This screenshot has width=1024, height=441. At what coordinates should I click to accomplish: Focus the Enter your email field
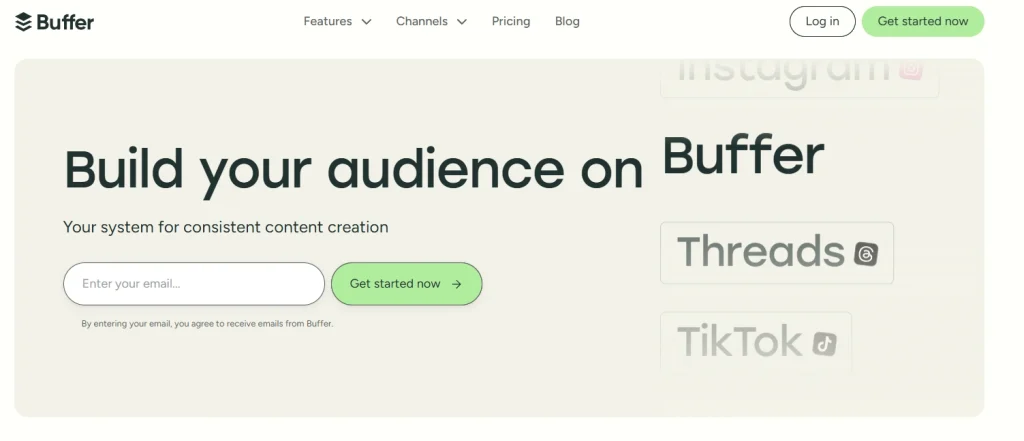[x=194, y=284]
